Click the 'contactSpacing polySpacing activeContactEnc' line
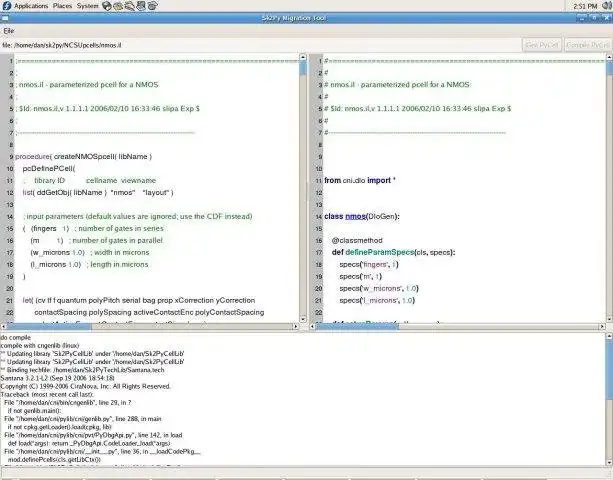The height and width of the screenshot is (480, 613). (x=149, y=312)
